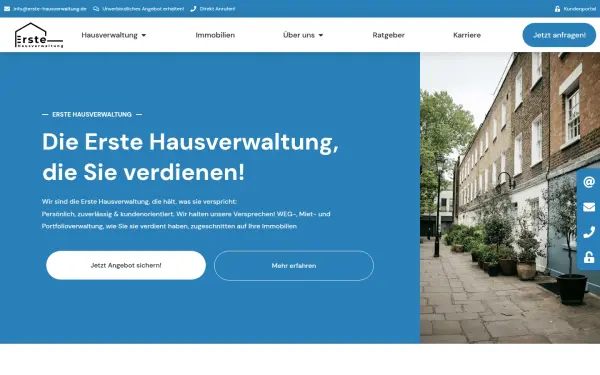Viewport: 600px width, 375px height.
Task: Click the ERSTE HAUSVERWALTUNG eyebrow label
Action: (x=92, y=114)
